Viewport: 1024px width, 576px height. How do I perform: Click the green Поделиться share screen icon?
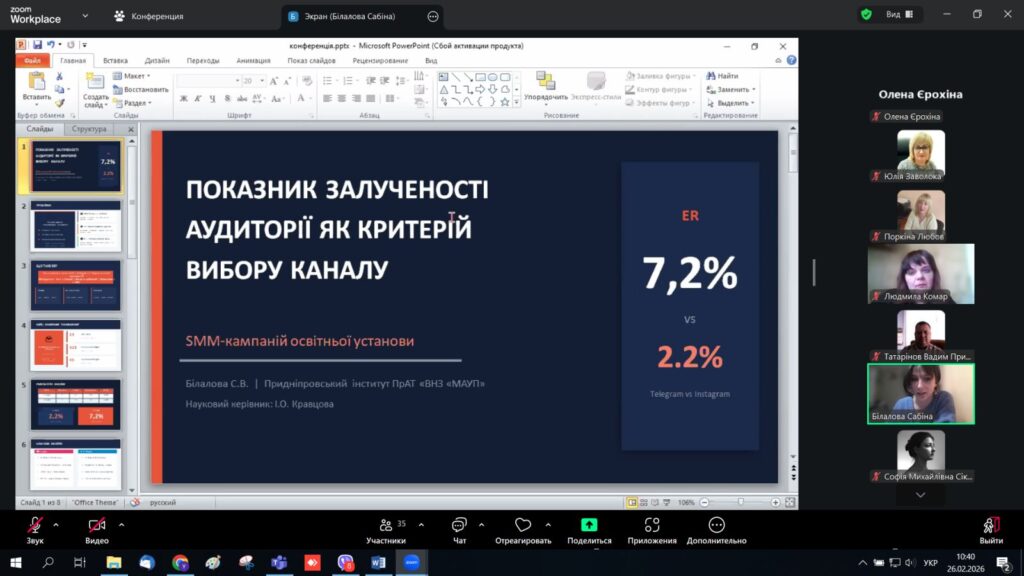point(589,525)
